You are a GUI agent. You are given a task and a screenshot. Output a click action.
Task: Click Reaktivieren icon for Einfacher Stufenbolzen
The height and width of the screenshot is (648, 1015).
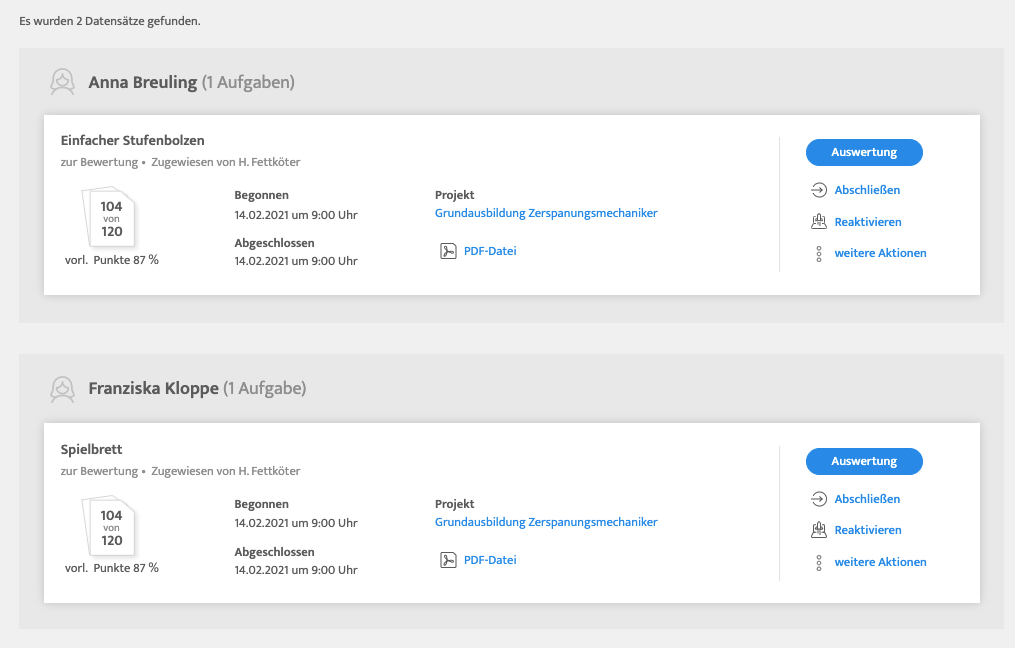click(x=819, y=222)
